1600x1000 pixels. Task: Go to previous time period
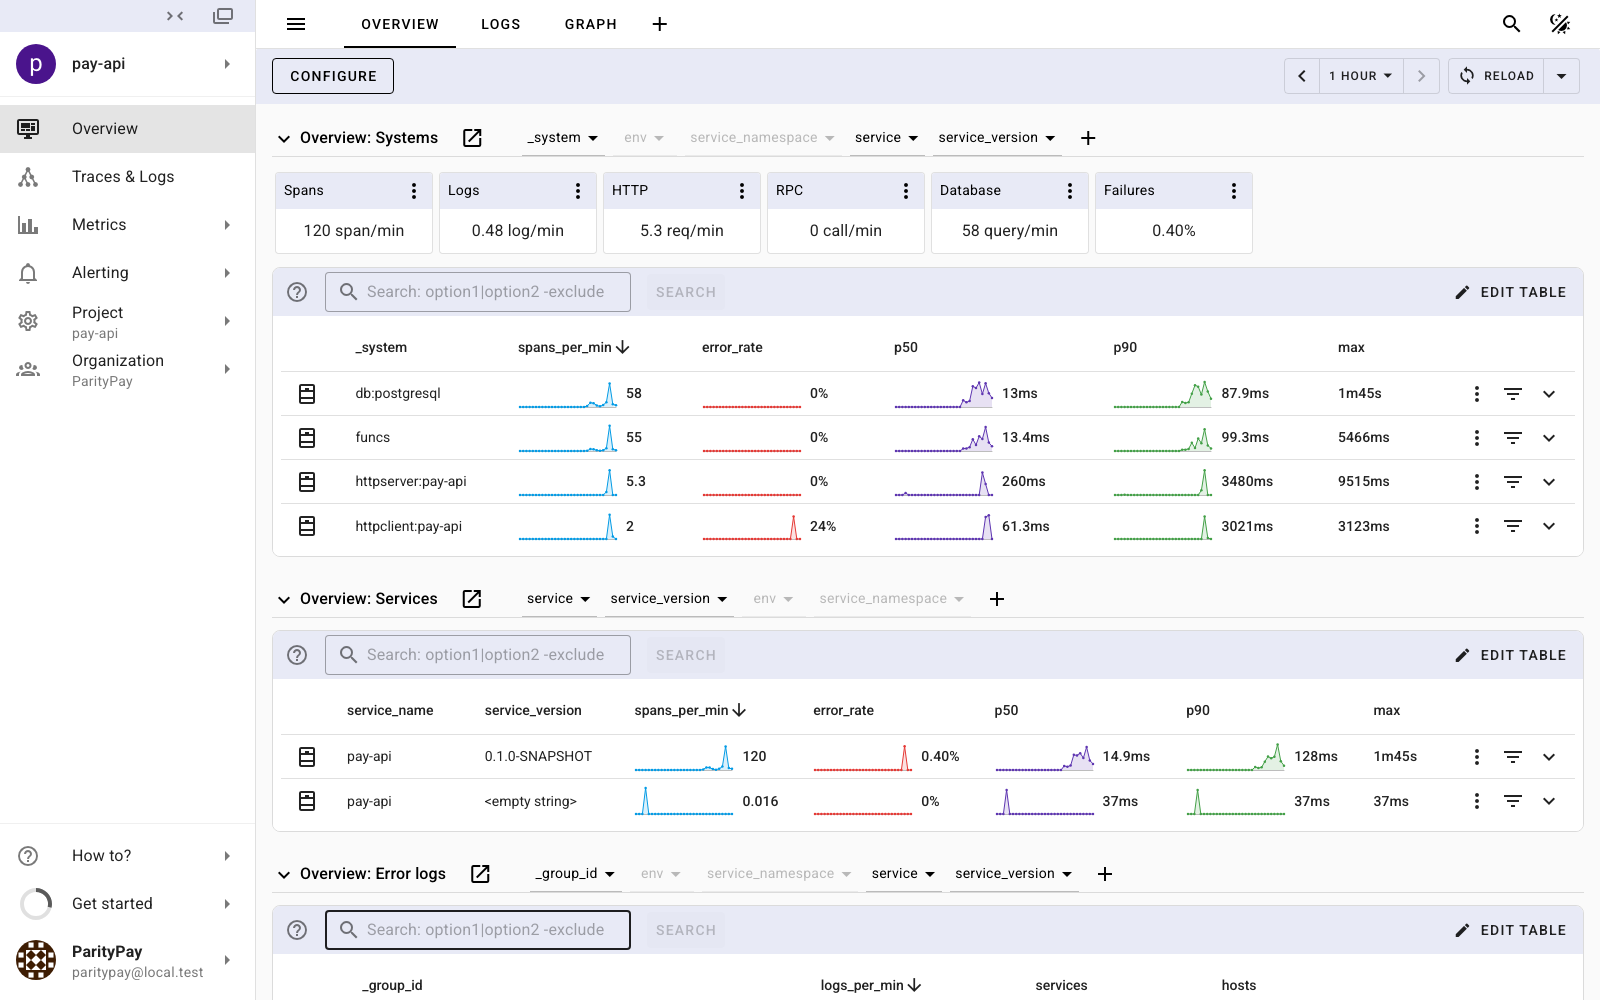click(x=1302, y=76)
